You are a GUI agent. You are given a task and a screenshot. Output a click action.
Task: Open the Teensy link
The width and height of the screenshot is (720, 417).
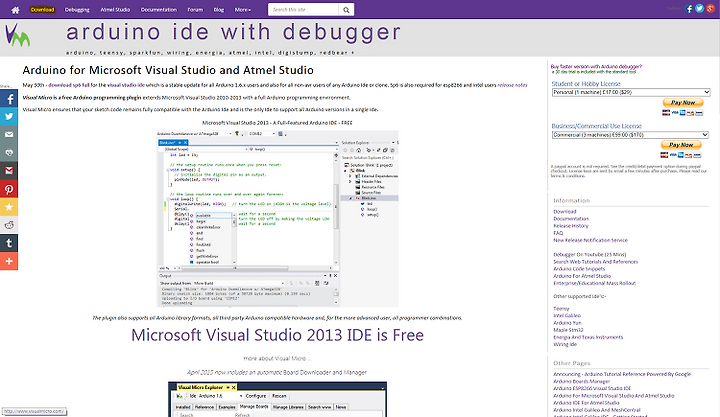click(x=561, y=309)
